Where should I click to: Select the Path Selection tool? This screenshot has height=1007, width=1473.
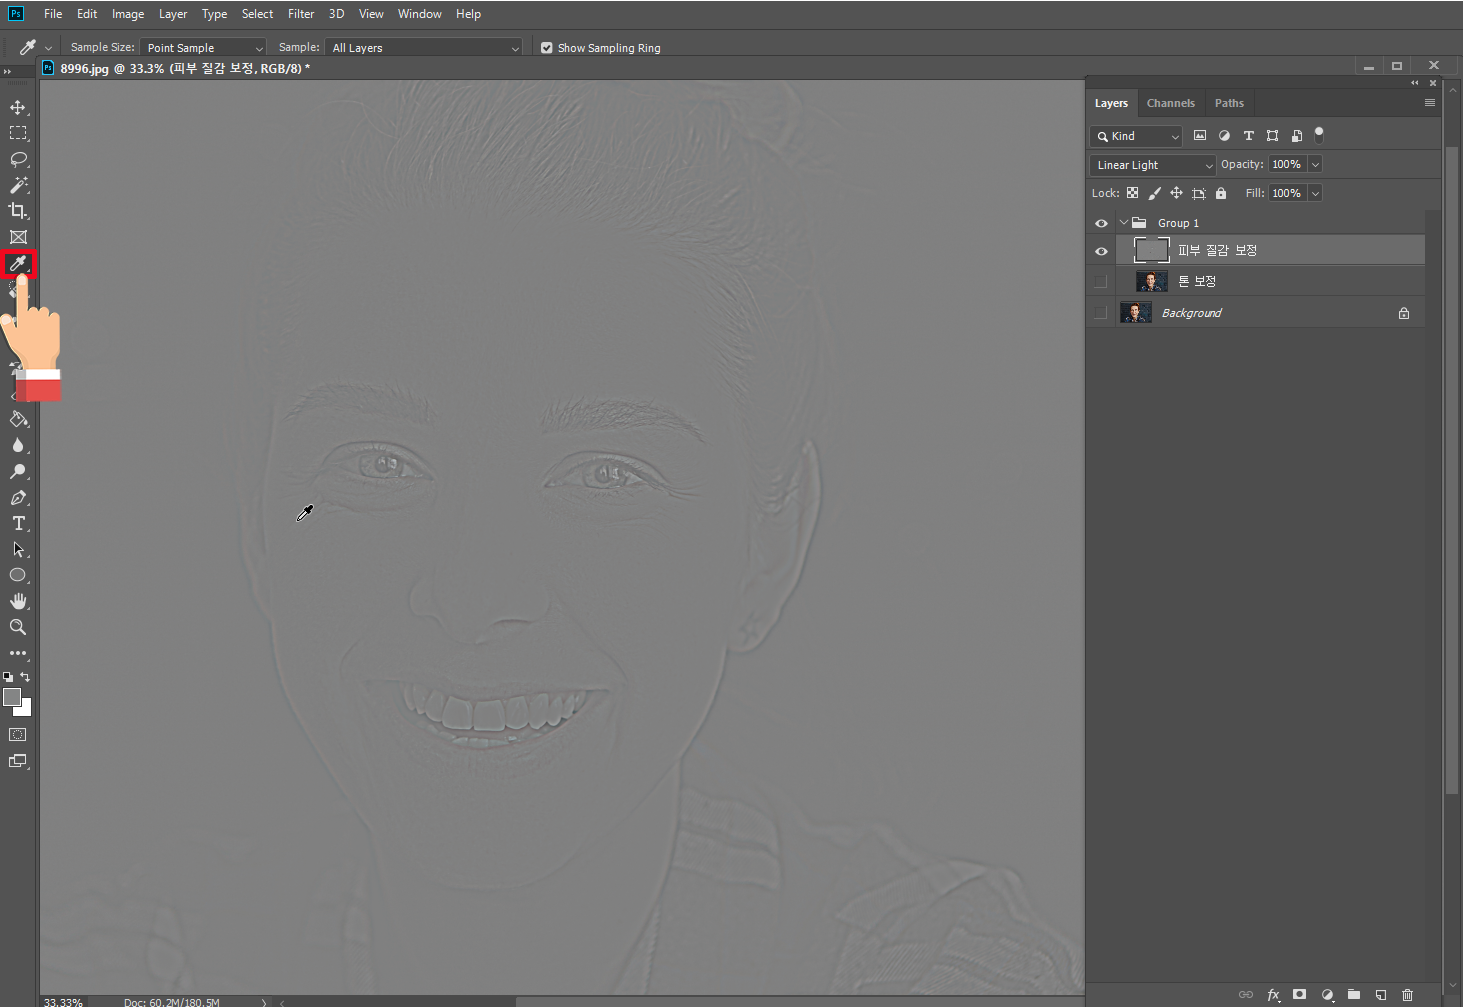click(x=18, y=549)
